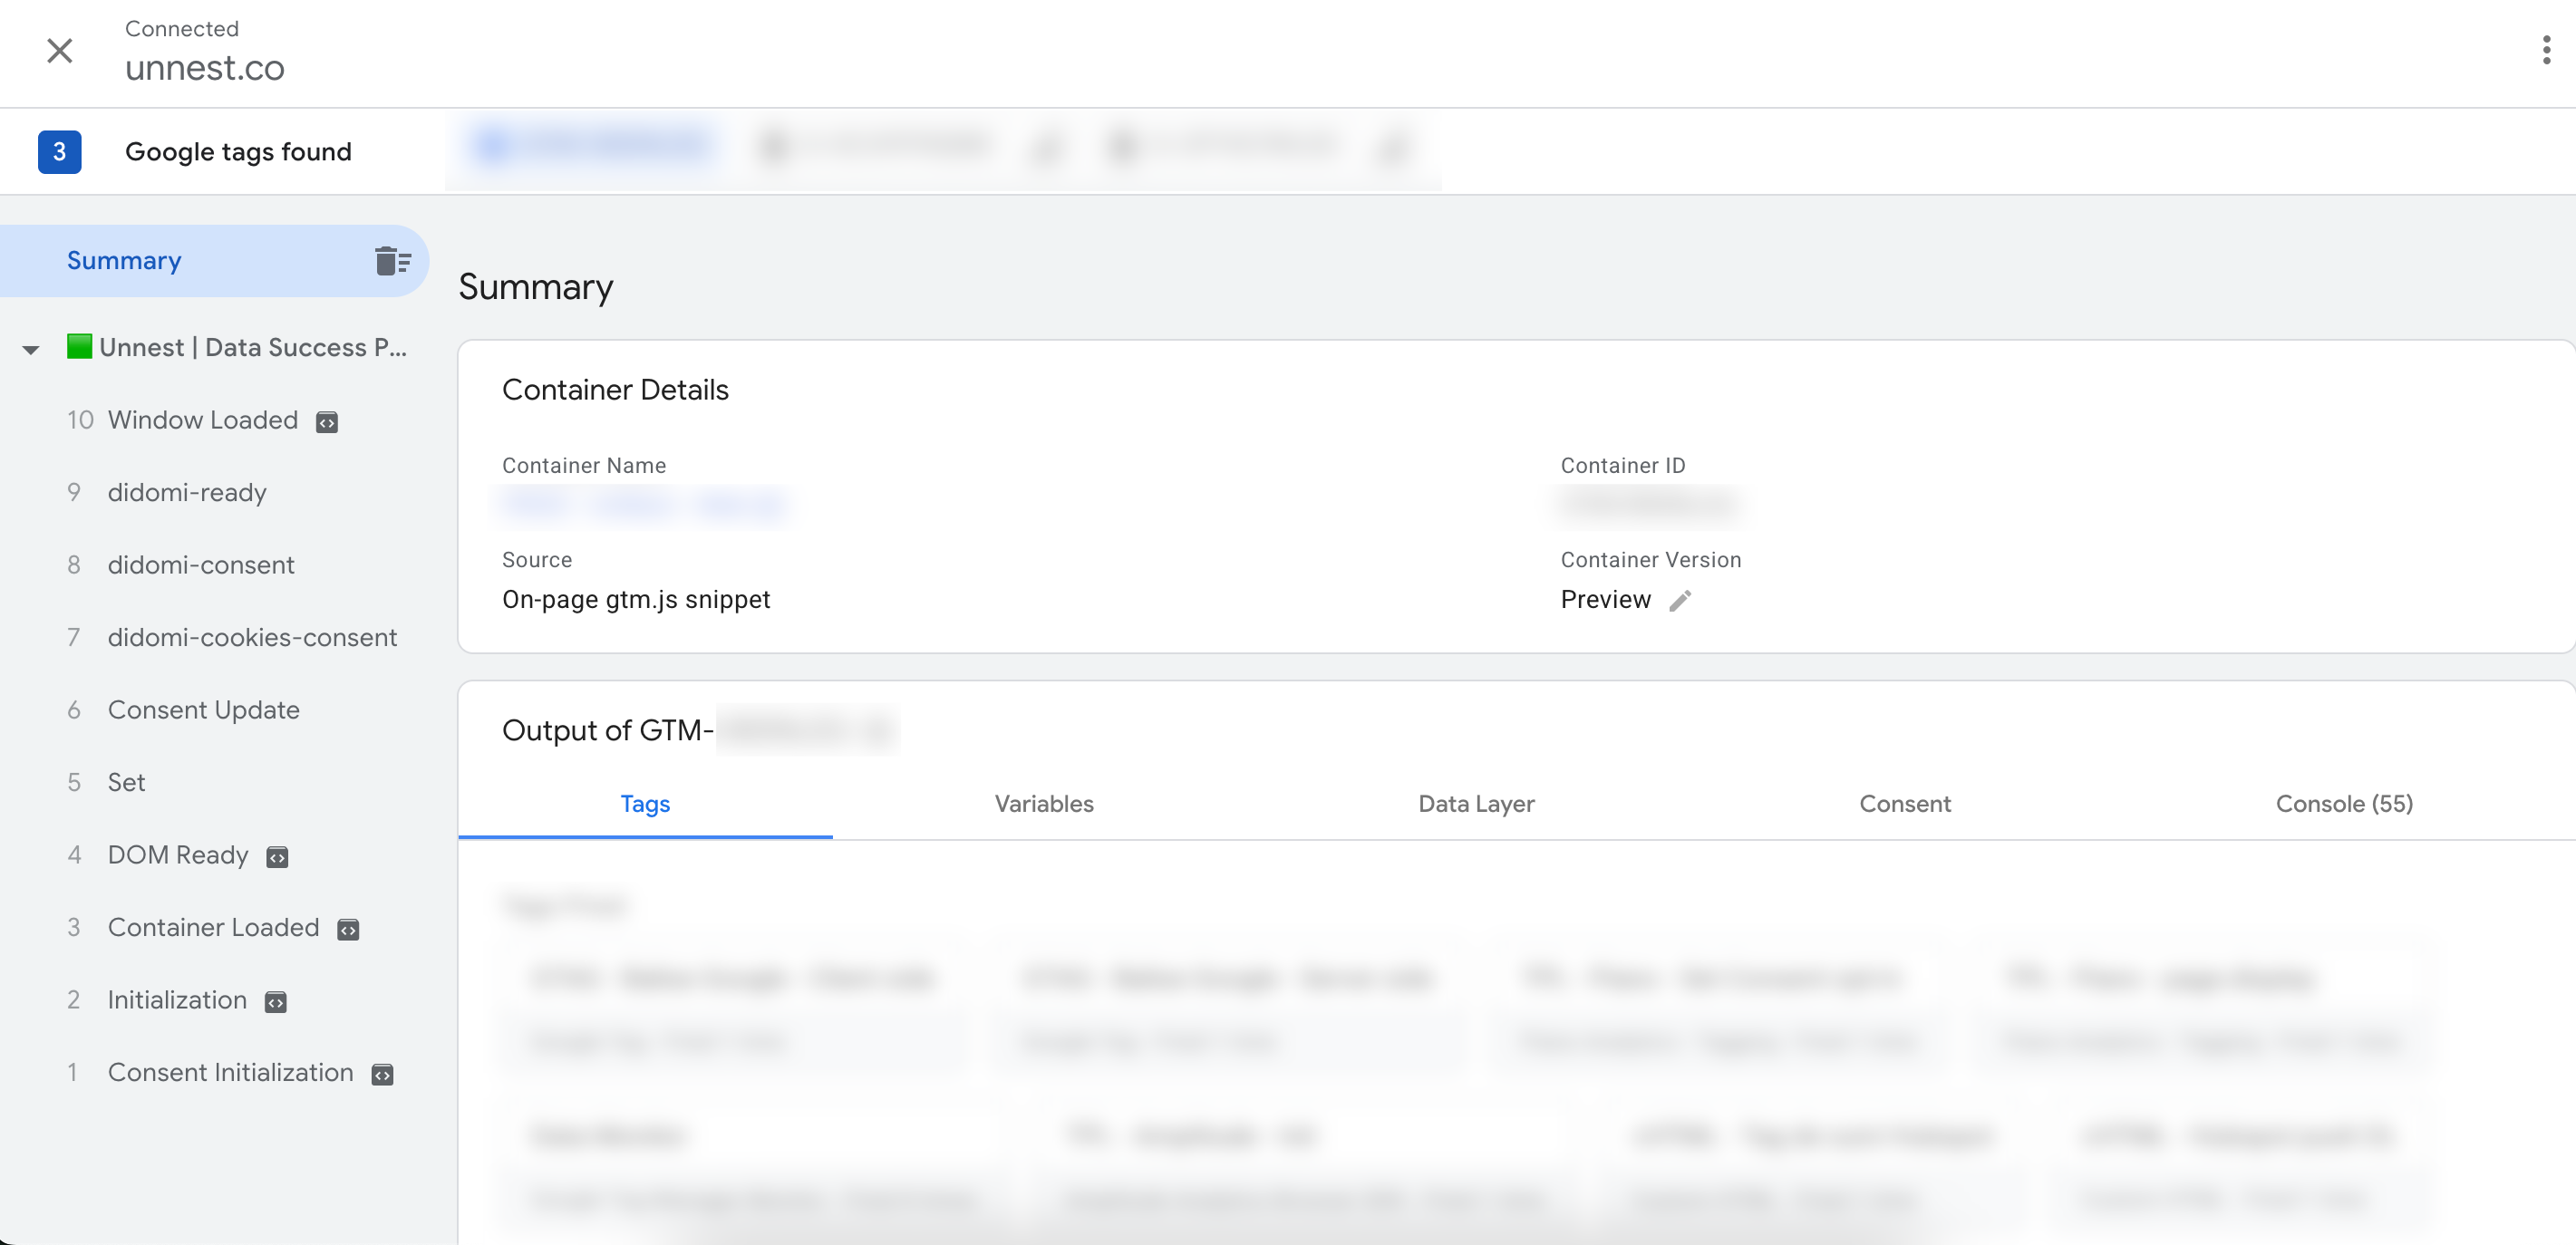Viewport: 2576px width, 1245px height.
Task: Select the Consent Update event
Action: pos(203,710)
